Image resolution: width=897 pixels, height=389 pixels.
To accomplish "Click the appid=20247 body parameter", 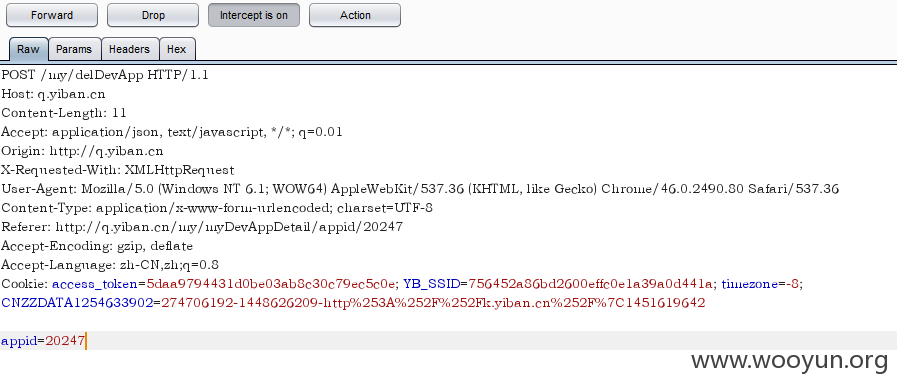I will 43,341.
